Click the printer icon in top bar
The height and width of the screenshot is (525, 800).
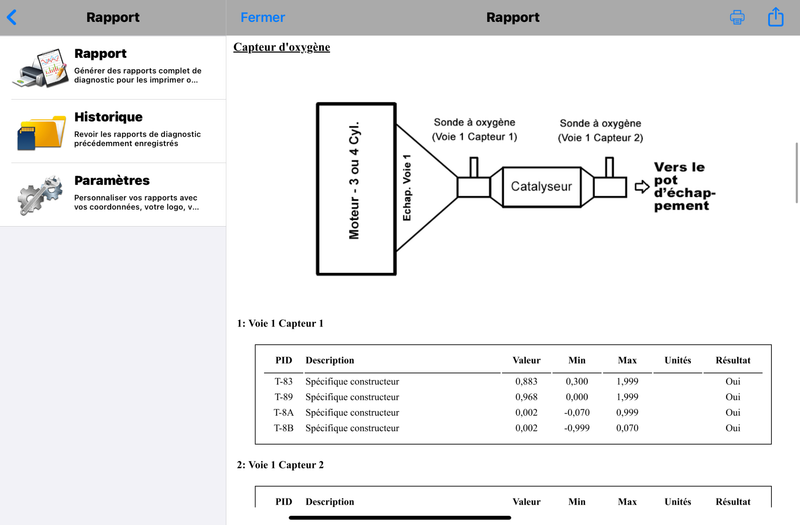[x=737, y=17]
